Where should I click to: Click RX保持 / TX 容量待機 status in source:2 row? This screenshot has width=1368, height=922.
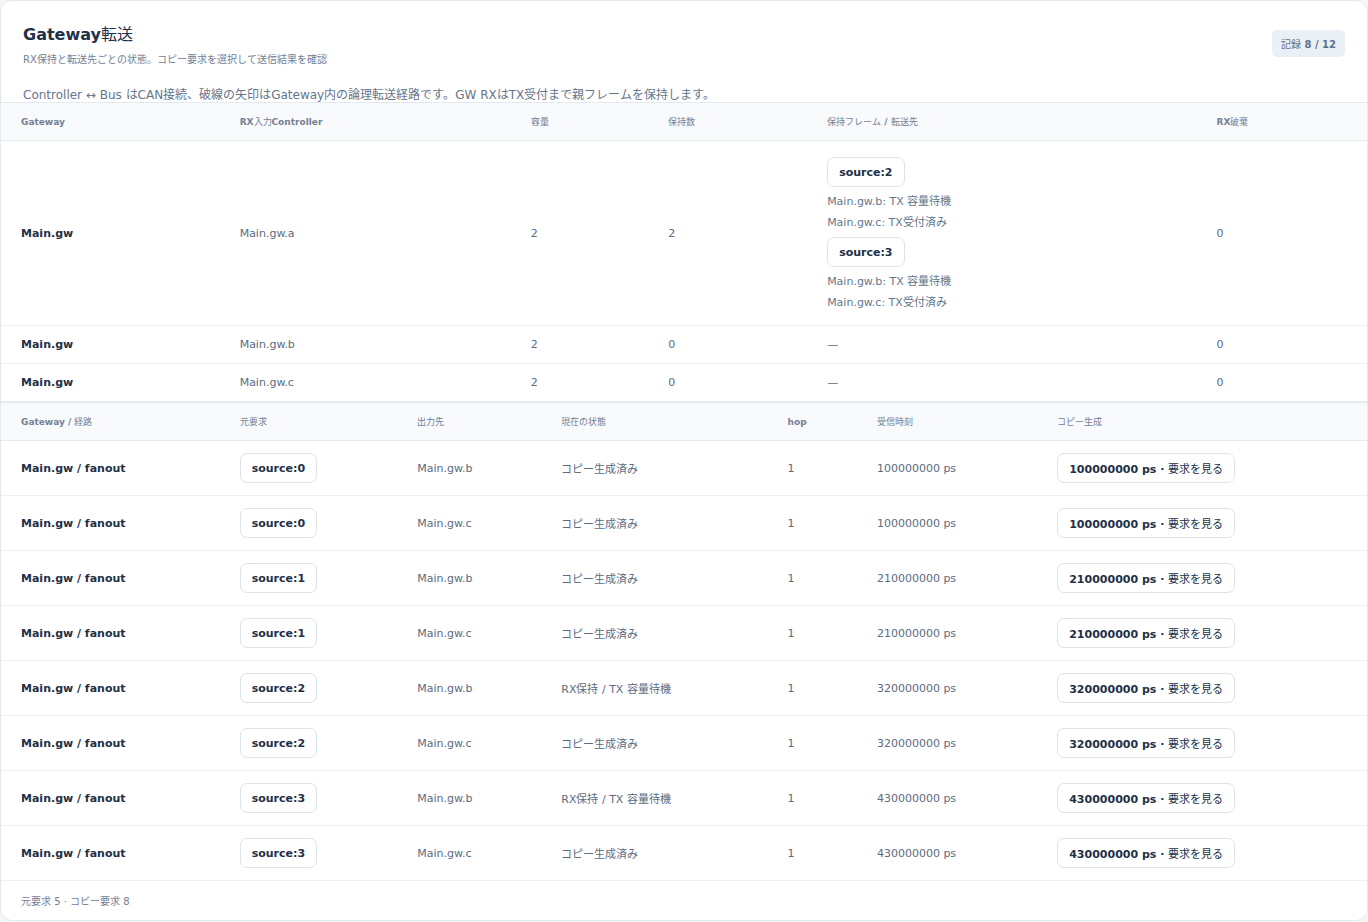coord(616,688)
